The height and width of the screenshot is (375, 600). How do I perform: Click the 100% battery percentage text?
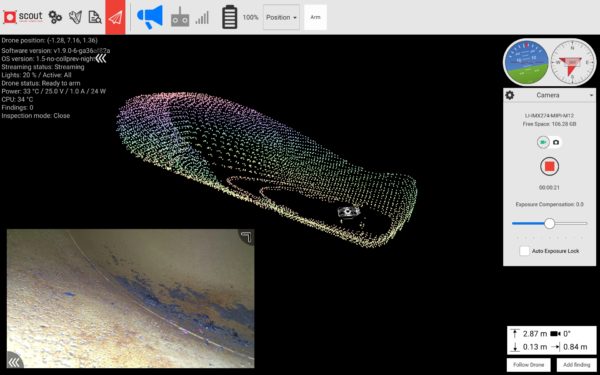pyautogui.click(x=251, y=18)
